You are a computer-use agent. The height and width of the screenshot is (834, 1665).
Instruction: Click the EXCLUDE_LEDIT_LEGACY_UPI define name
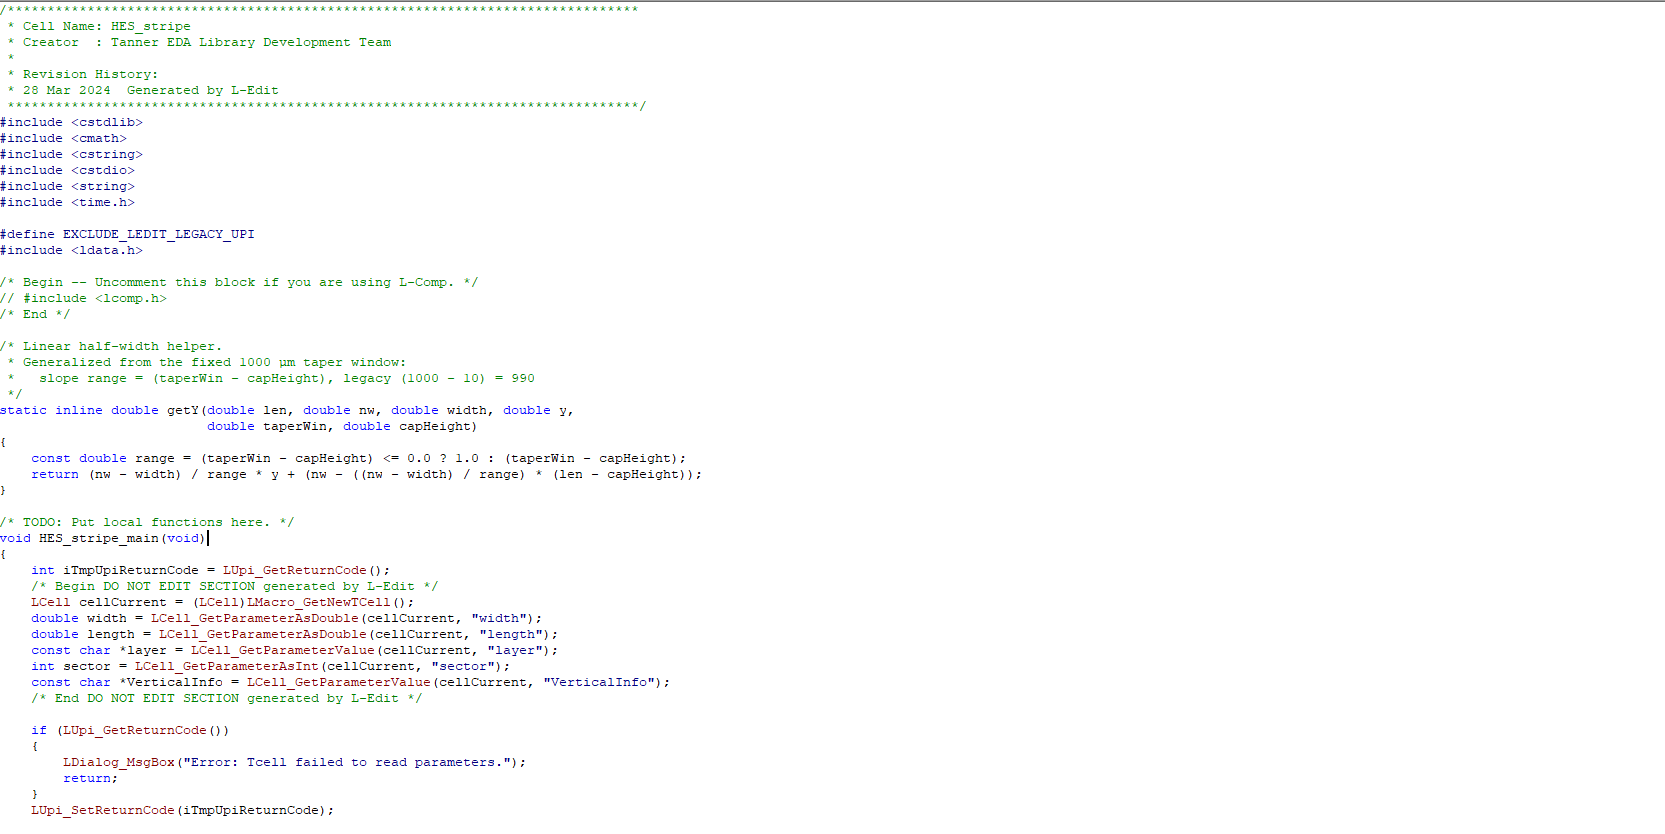coord(158,234)
